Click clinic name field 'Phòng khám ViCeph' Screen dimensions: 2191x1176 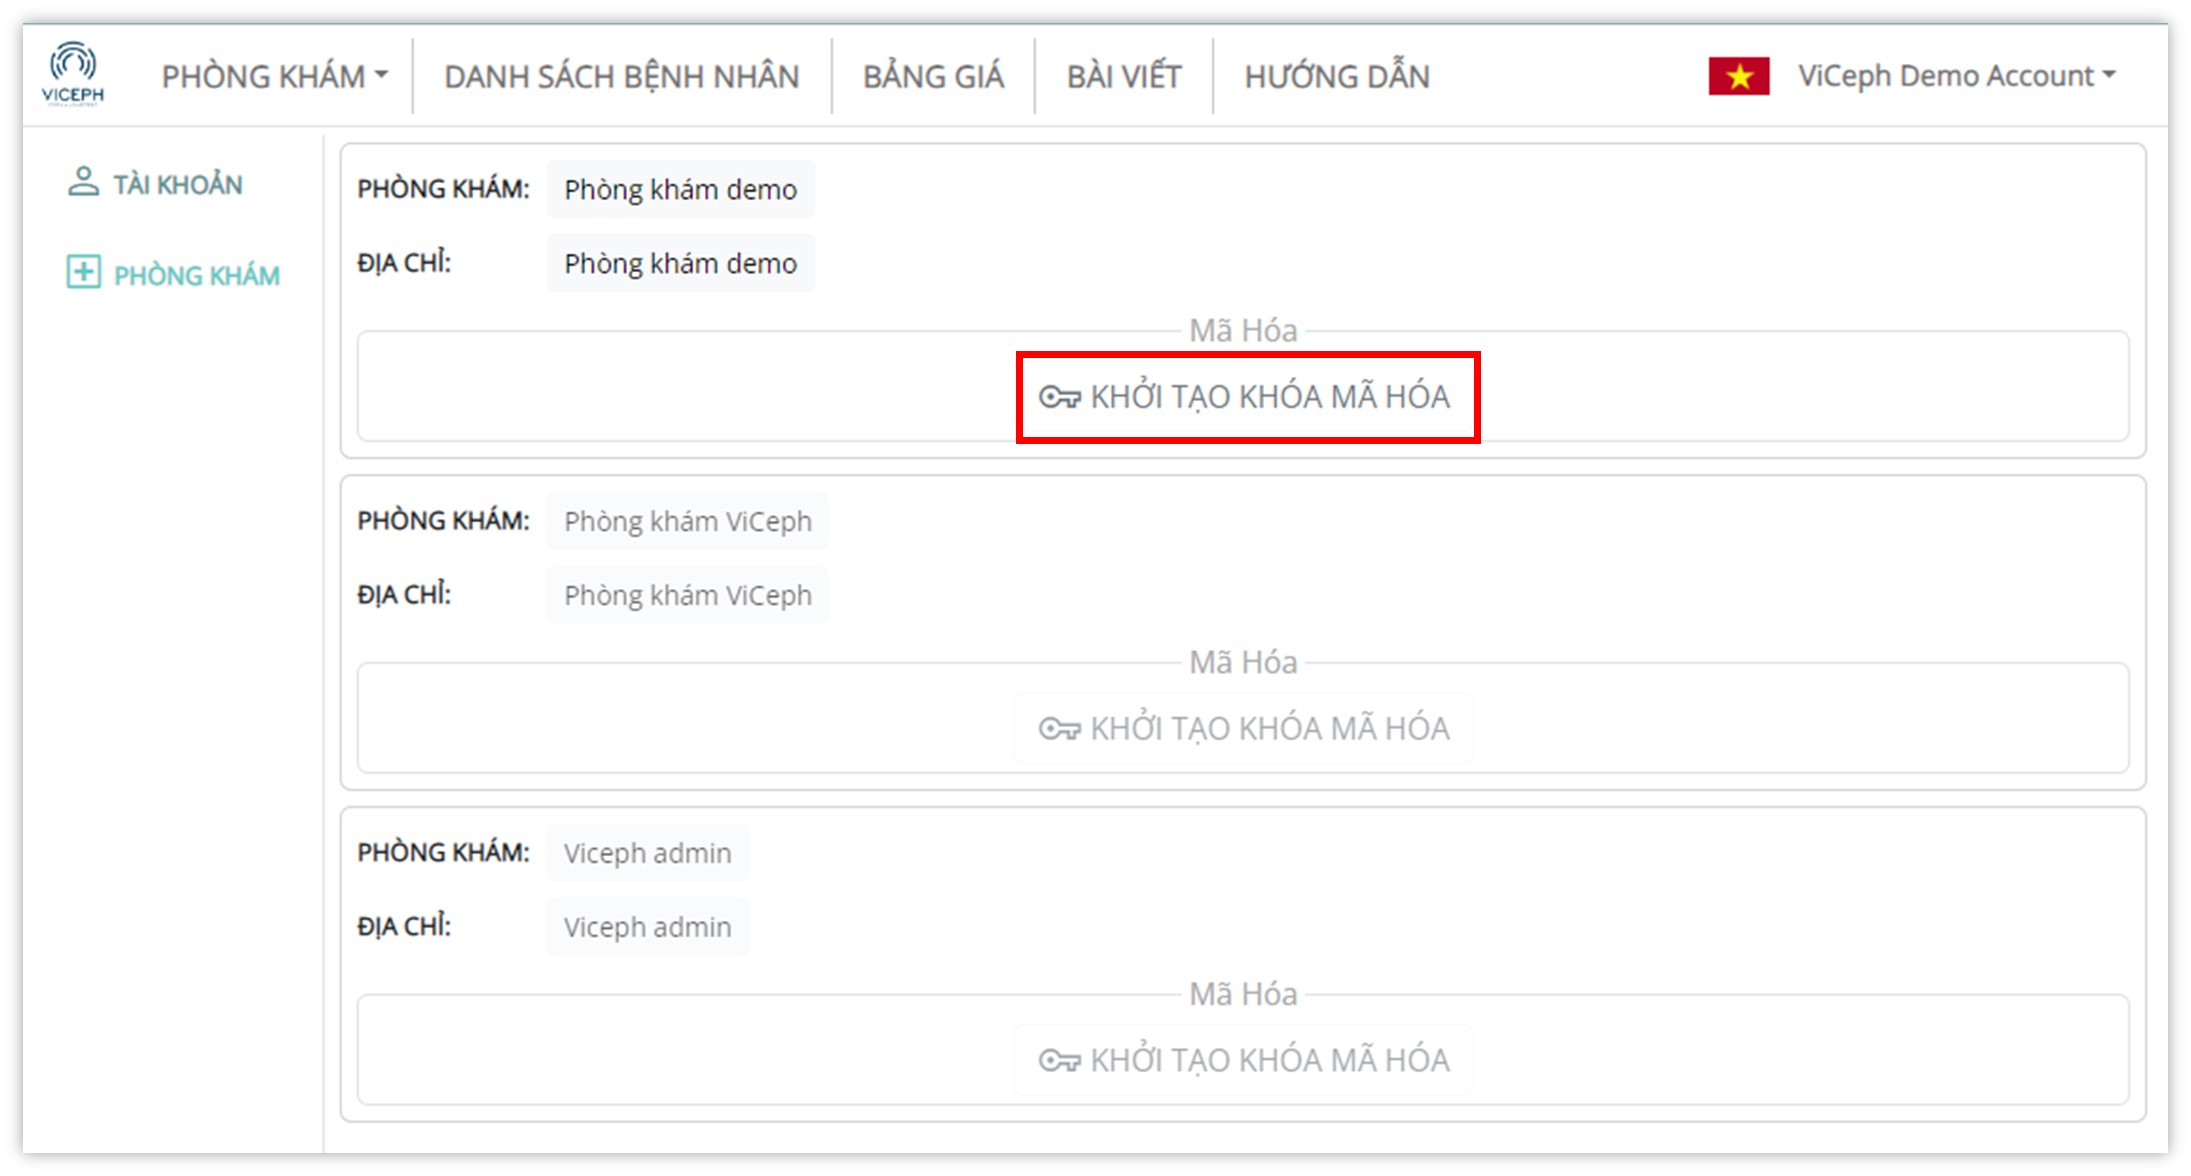[688, 521]
